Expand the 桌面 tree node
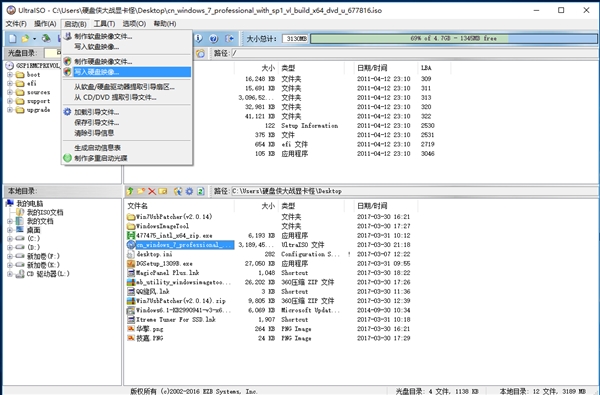 pos(10,230)
